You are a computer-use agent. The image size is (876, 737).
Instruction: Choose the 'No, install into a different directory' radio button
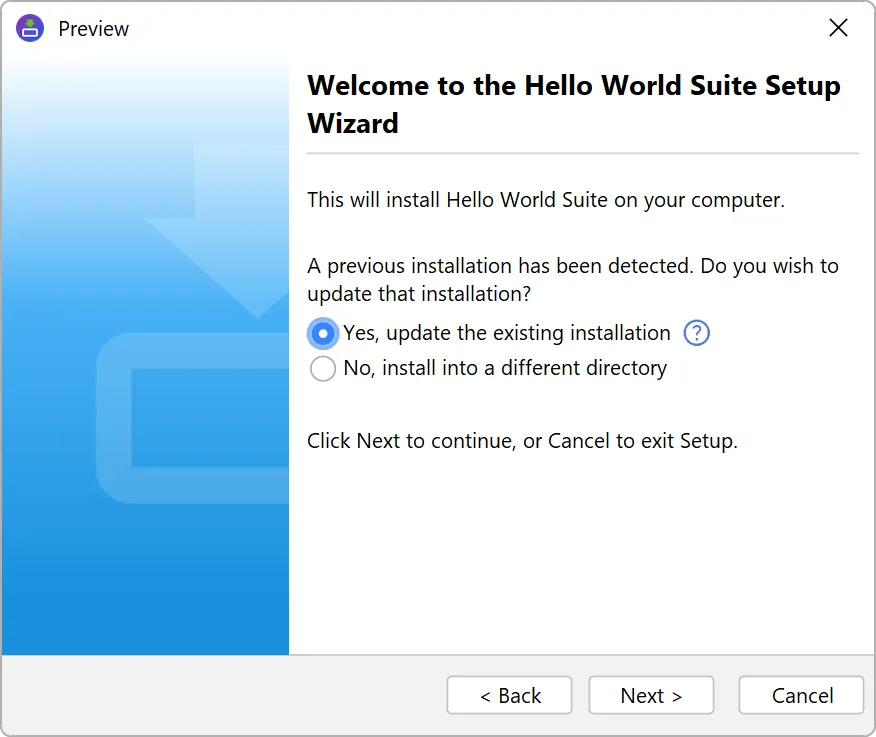[323, 369]
